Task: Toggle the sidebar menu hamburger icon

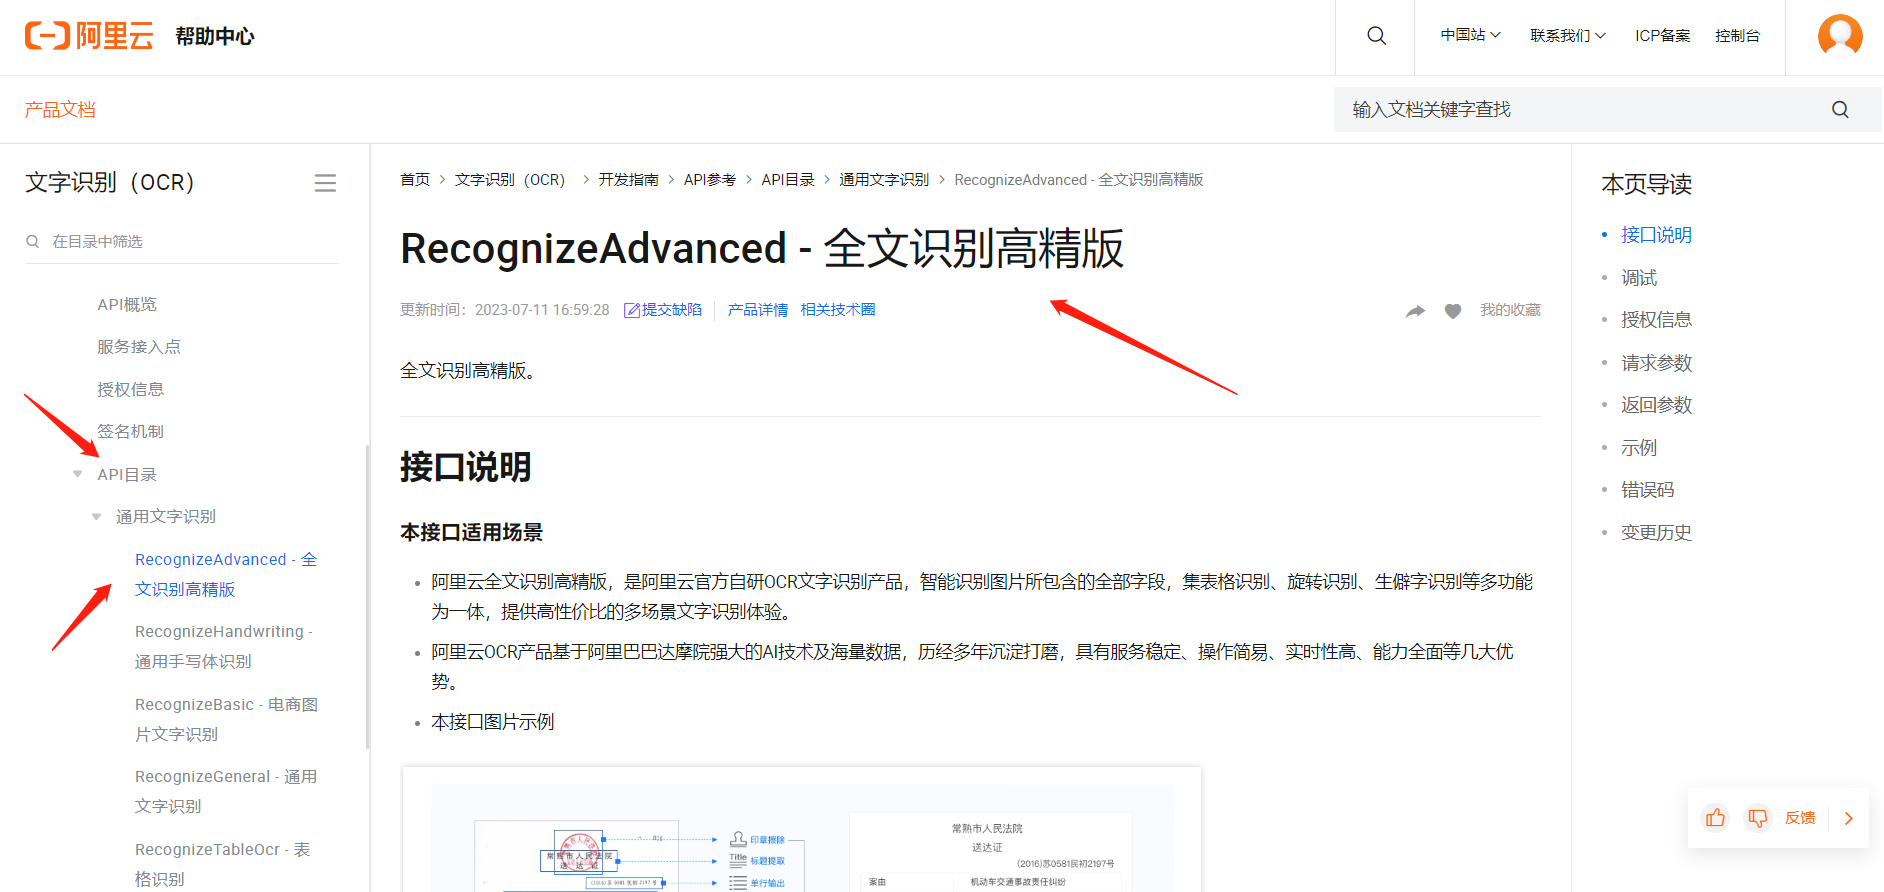Action: [325, 183]
